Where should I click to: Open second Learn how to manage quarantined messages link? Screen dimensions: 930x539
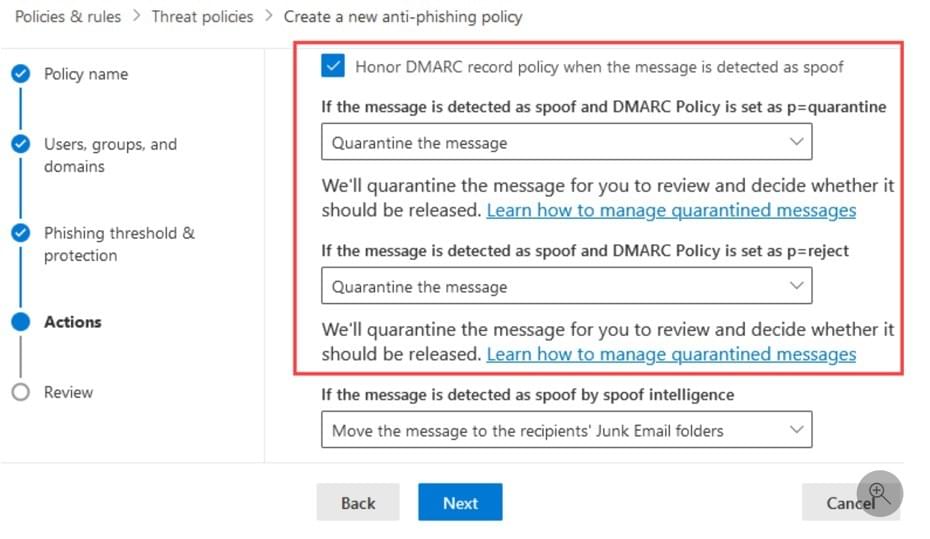pos(671,354)
